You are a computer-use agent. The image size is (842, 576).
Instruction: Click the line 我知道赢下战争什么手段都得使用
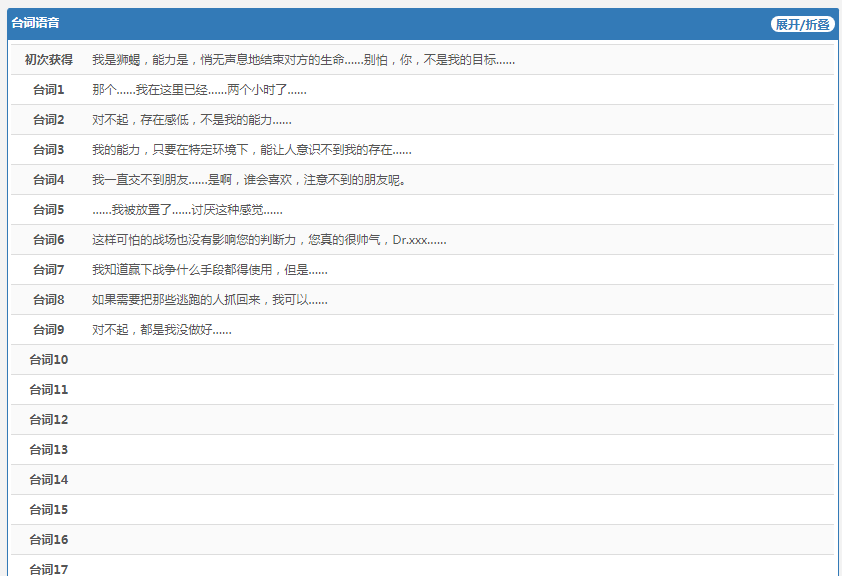tap(209, 270)
